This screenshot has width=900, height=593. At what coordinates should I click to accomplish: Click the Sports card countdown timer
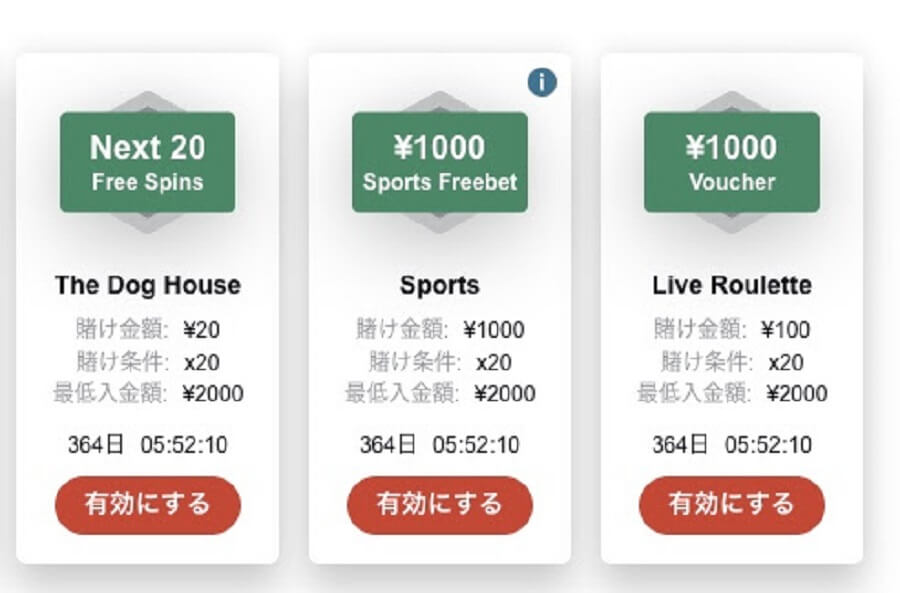[440, 445]
